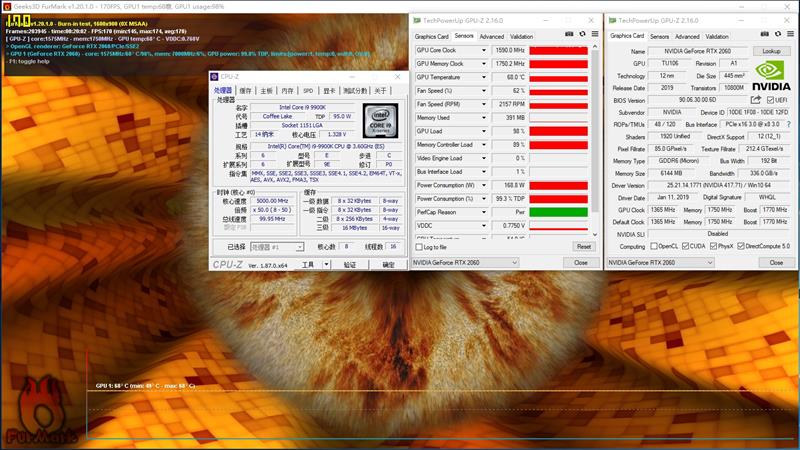Screen dimensions: 800x450
Task: Open the CPU-Z 显卡 tab
Action: tap(329, 90)
